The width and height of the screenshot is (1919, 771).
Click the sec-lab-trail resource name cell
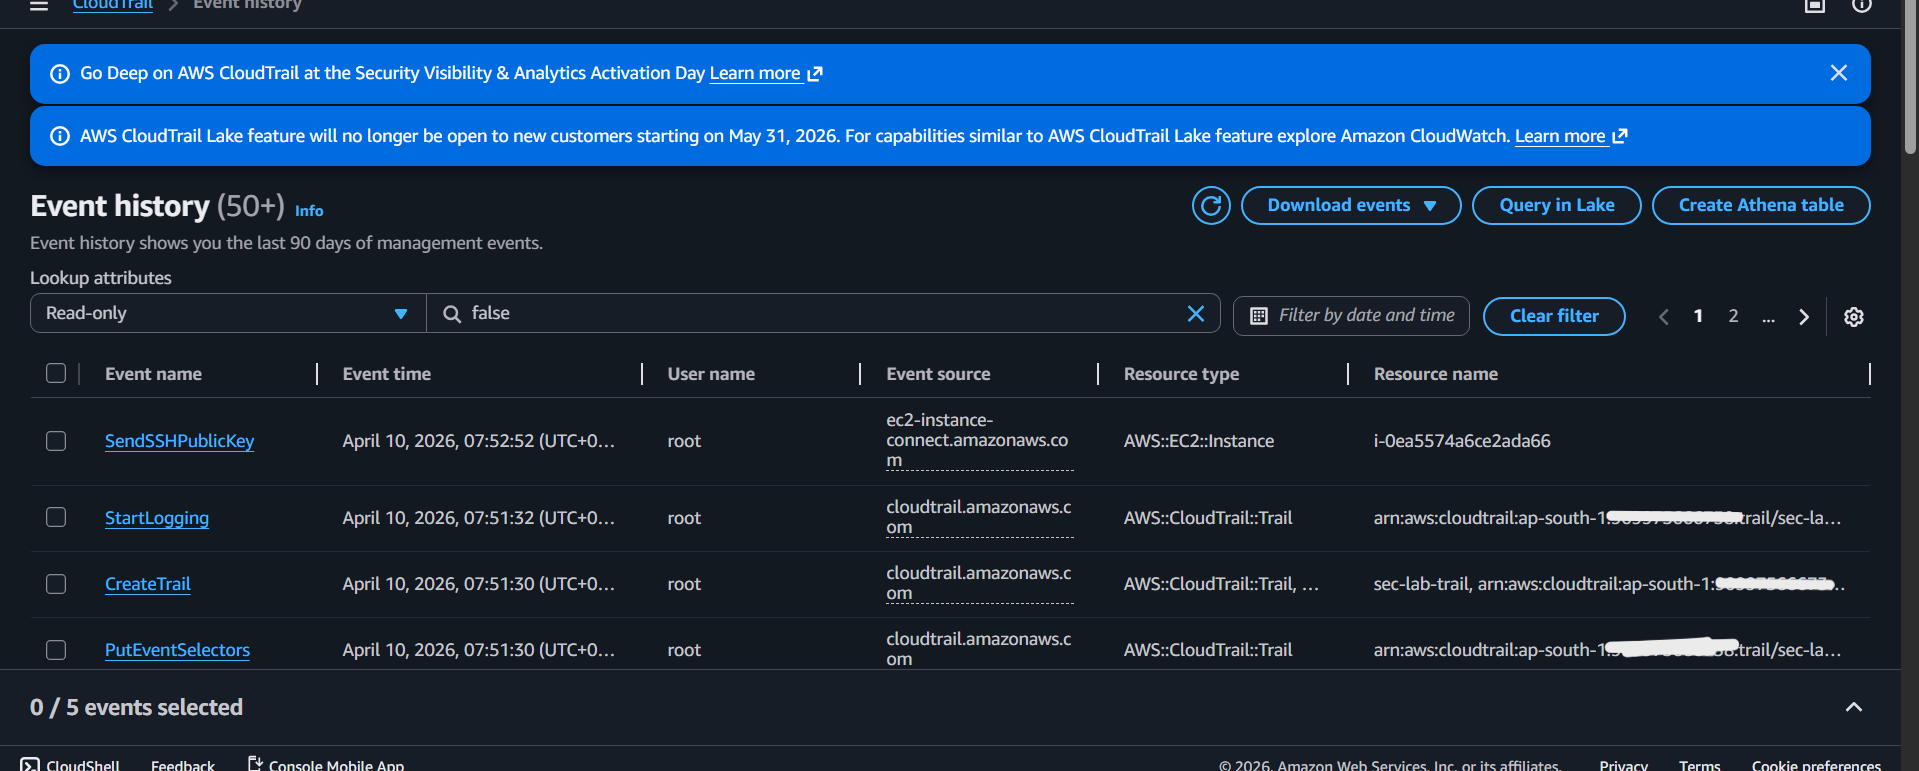point(1609,584)
